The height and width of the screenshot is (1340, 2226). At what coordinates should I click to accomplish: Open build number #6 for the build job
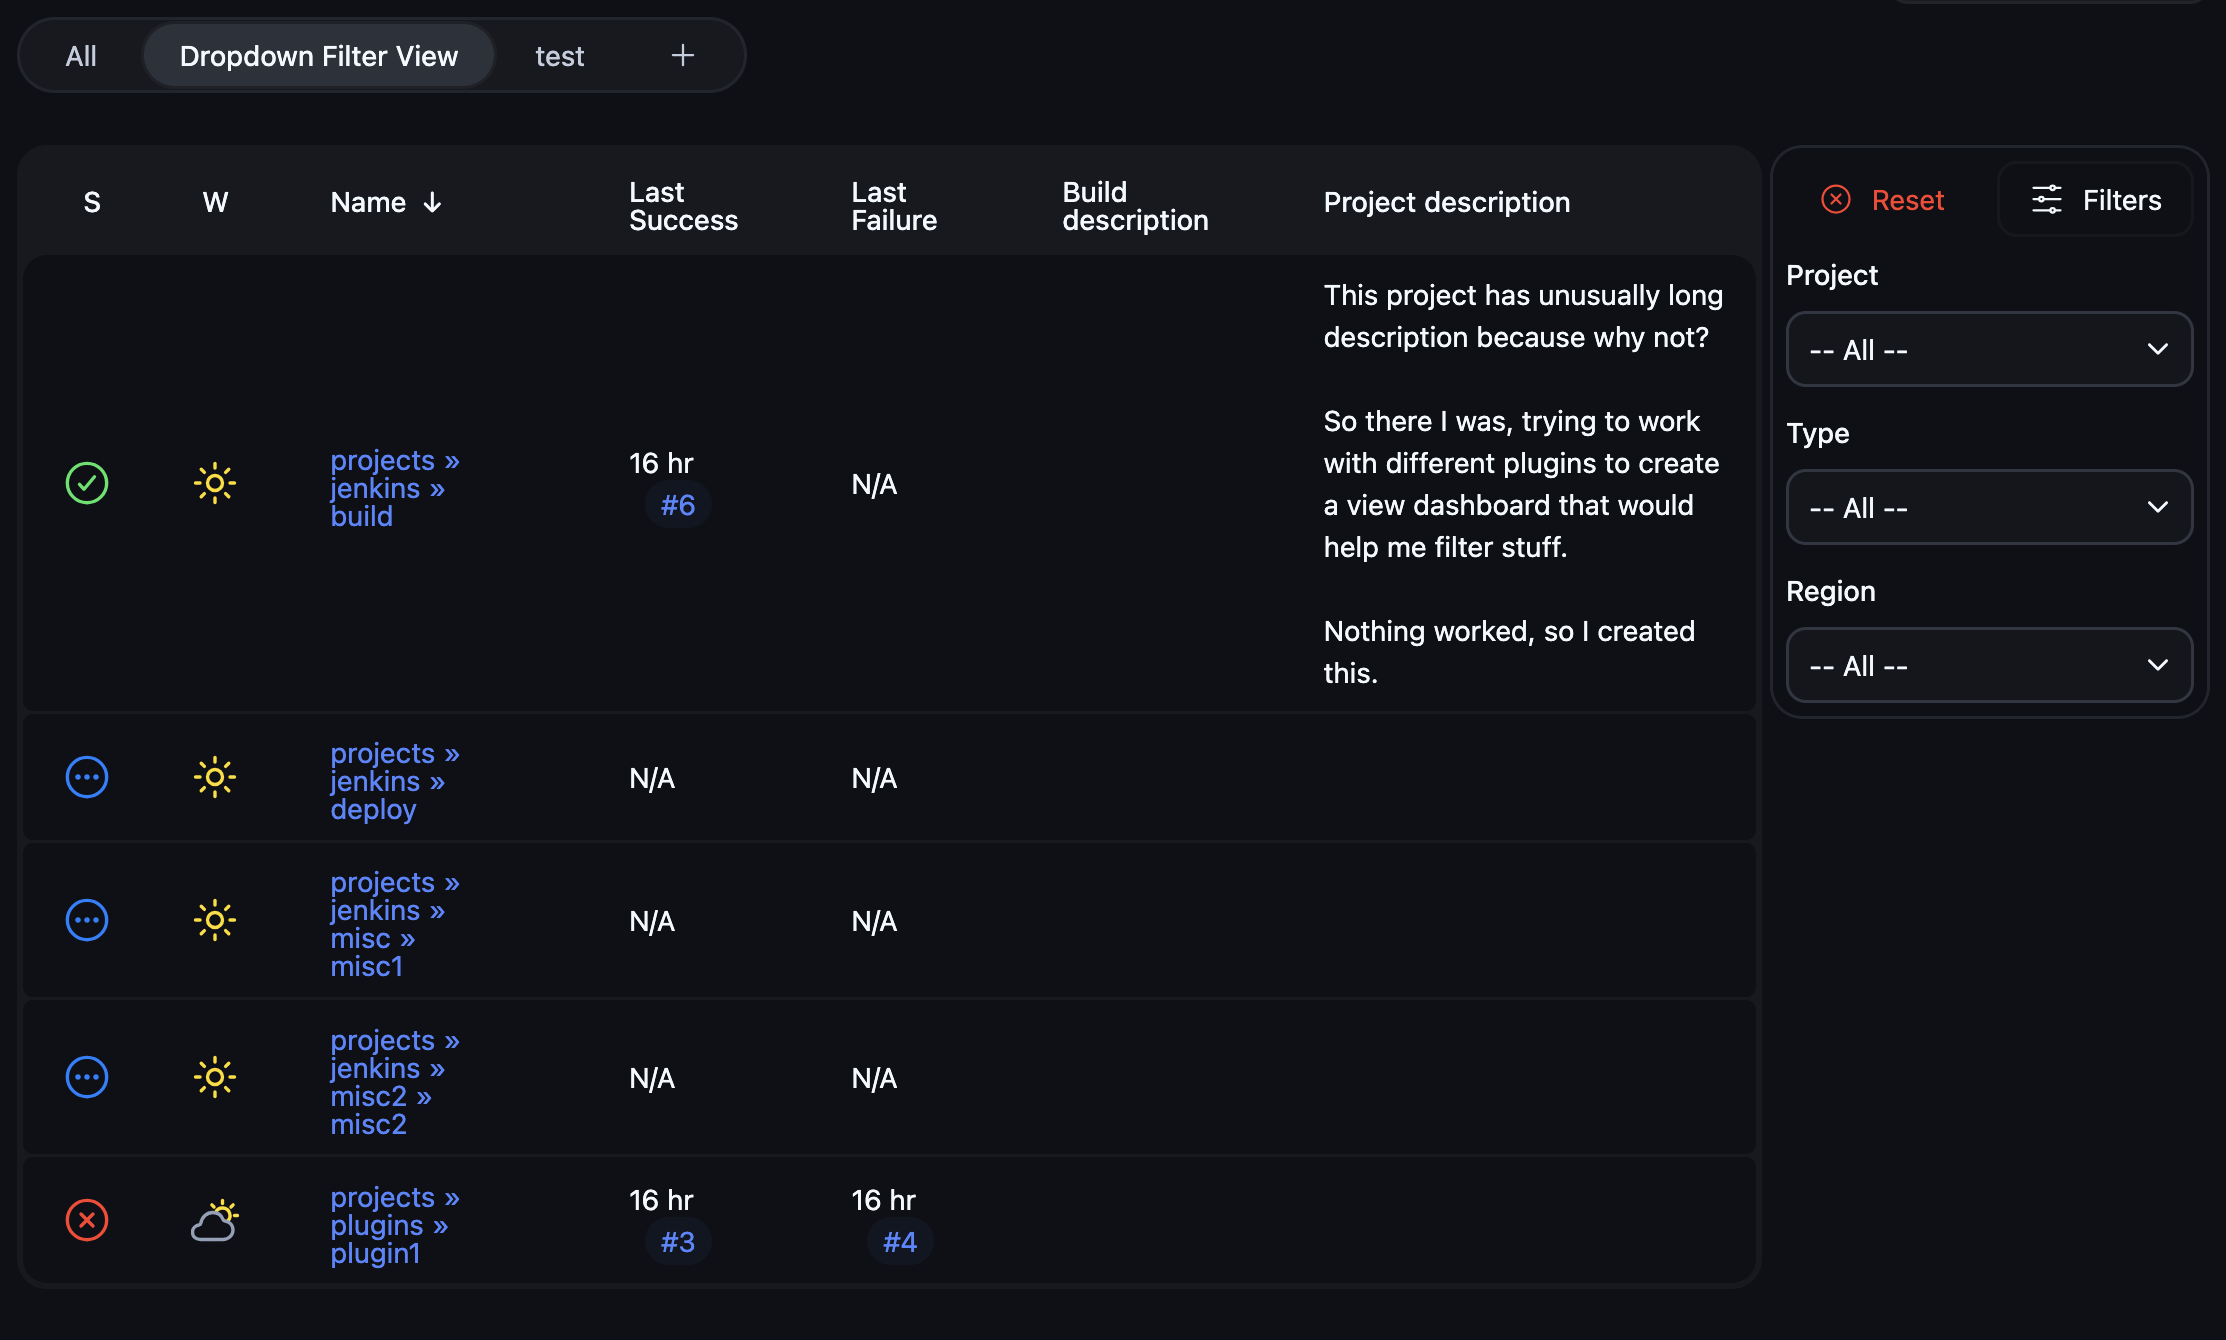(678, 505)
